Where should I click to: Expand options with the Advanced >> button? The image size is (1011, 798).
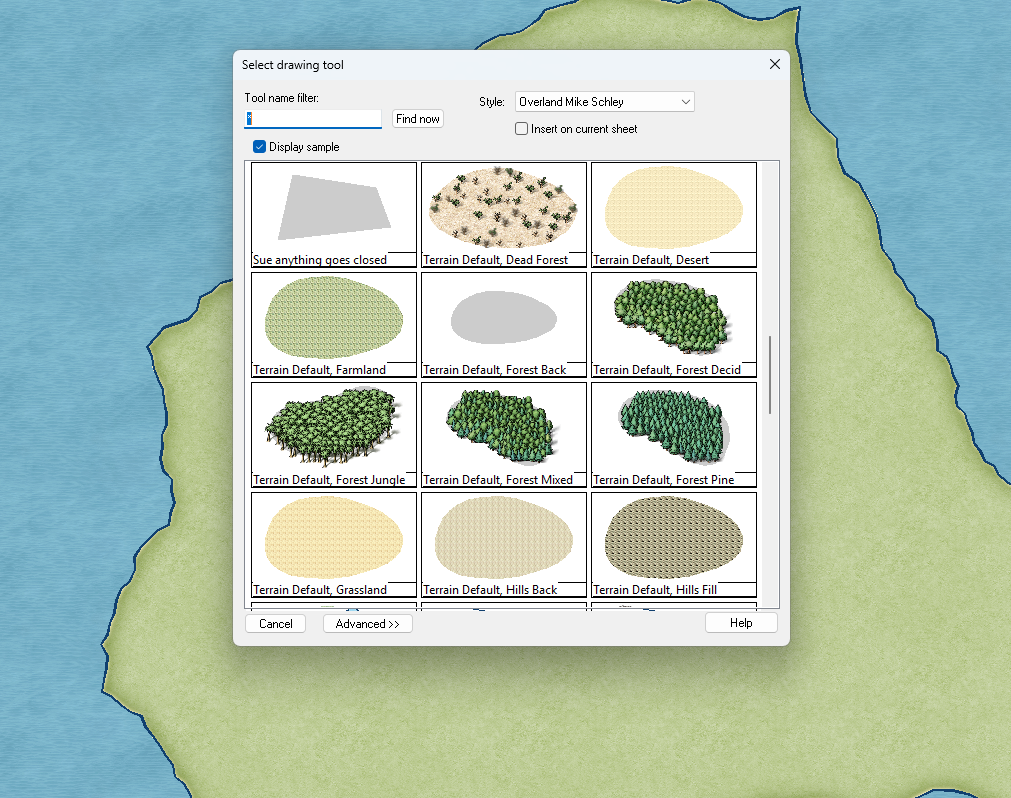(367, 624)
